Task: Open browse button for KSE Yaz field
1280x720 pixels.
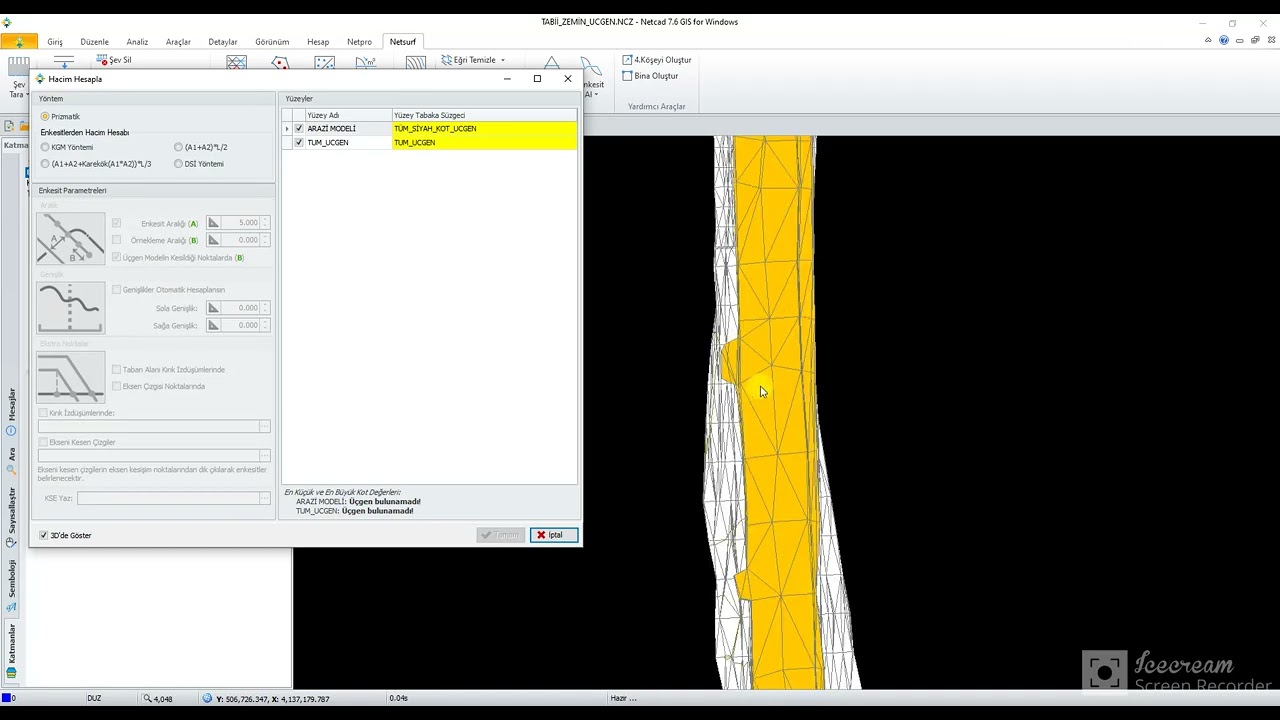Action: point(264,498)
